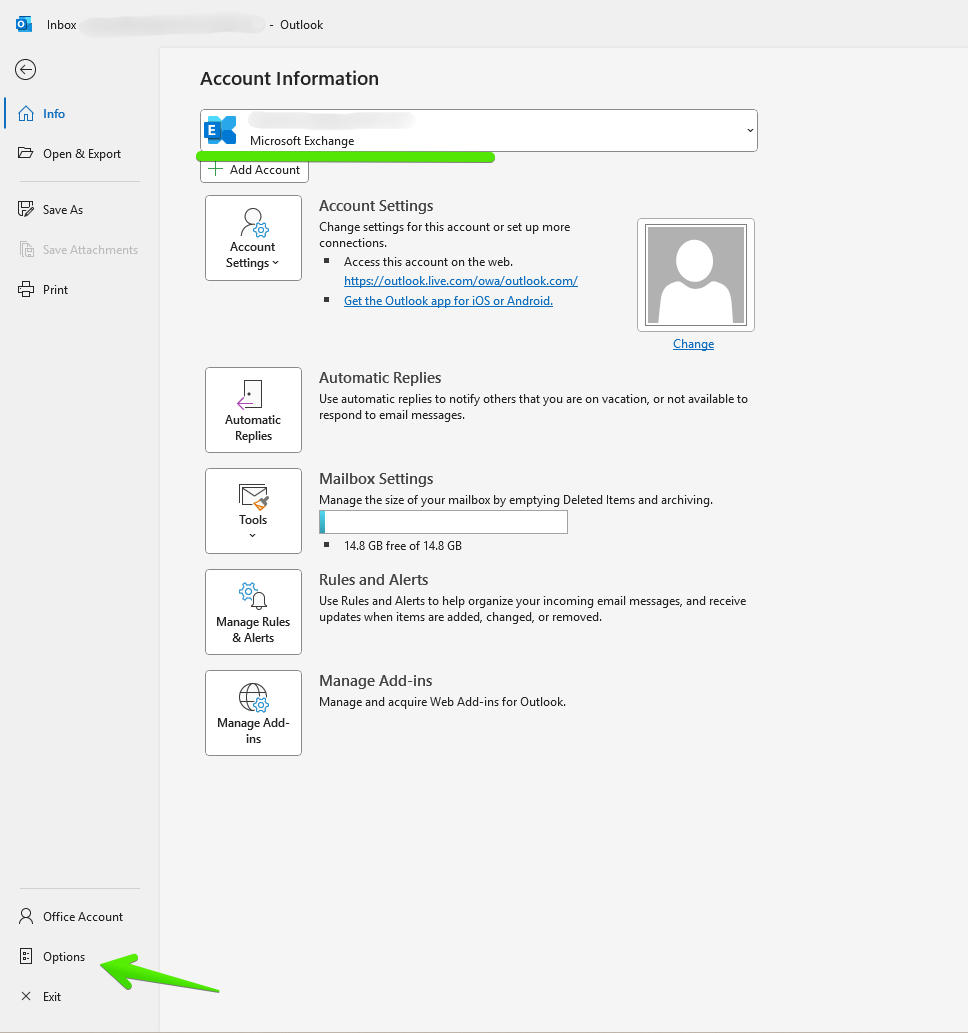Screen dimensions: 968x1033
Task: Click the Account Settings heading text
Action: (376, 206)
